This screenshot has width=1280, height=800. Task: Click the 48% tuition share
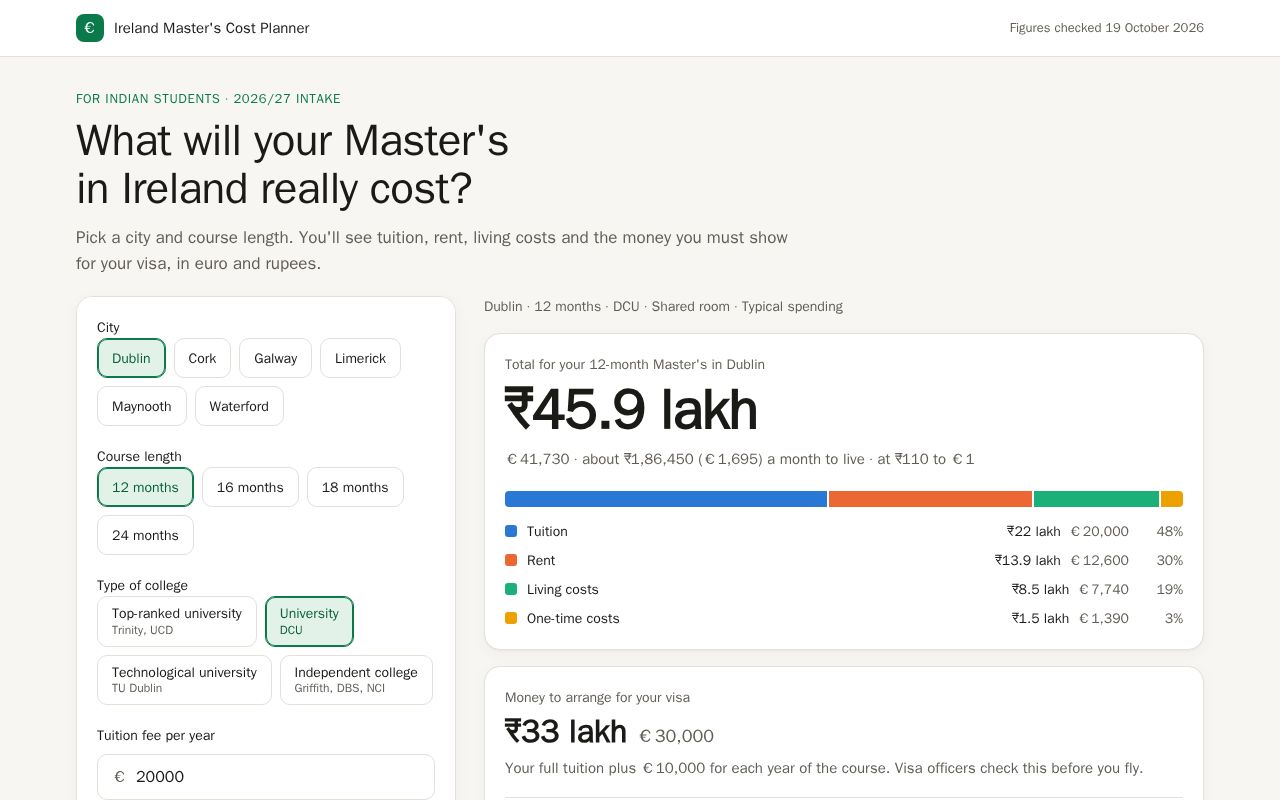1170,531
